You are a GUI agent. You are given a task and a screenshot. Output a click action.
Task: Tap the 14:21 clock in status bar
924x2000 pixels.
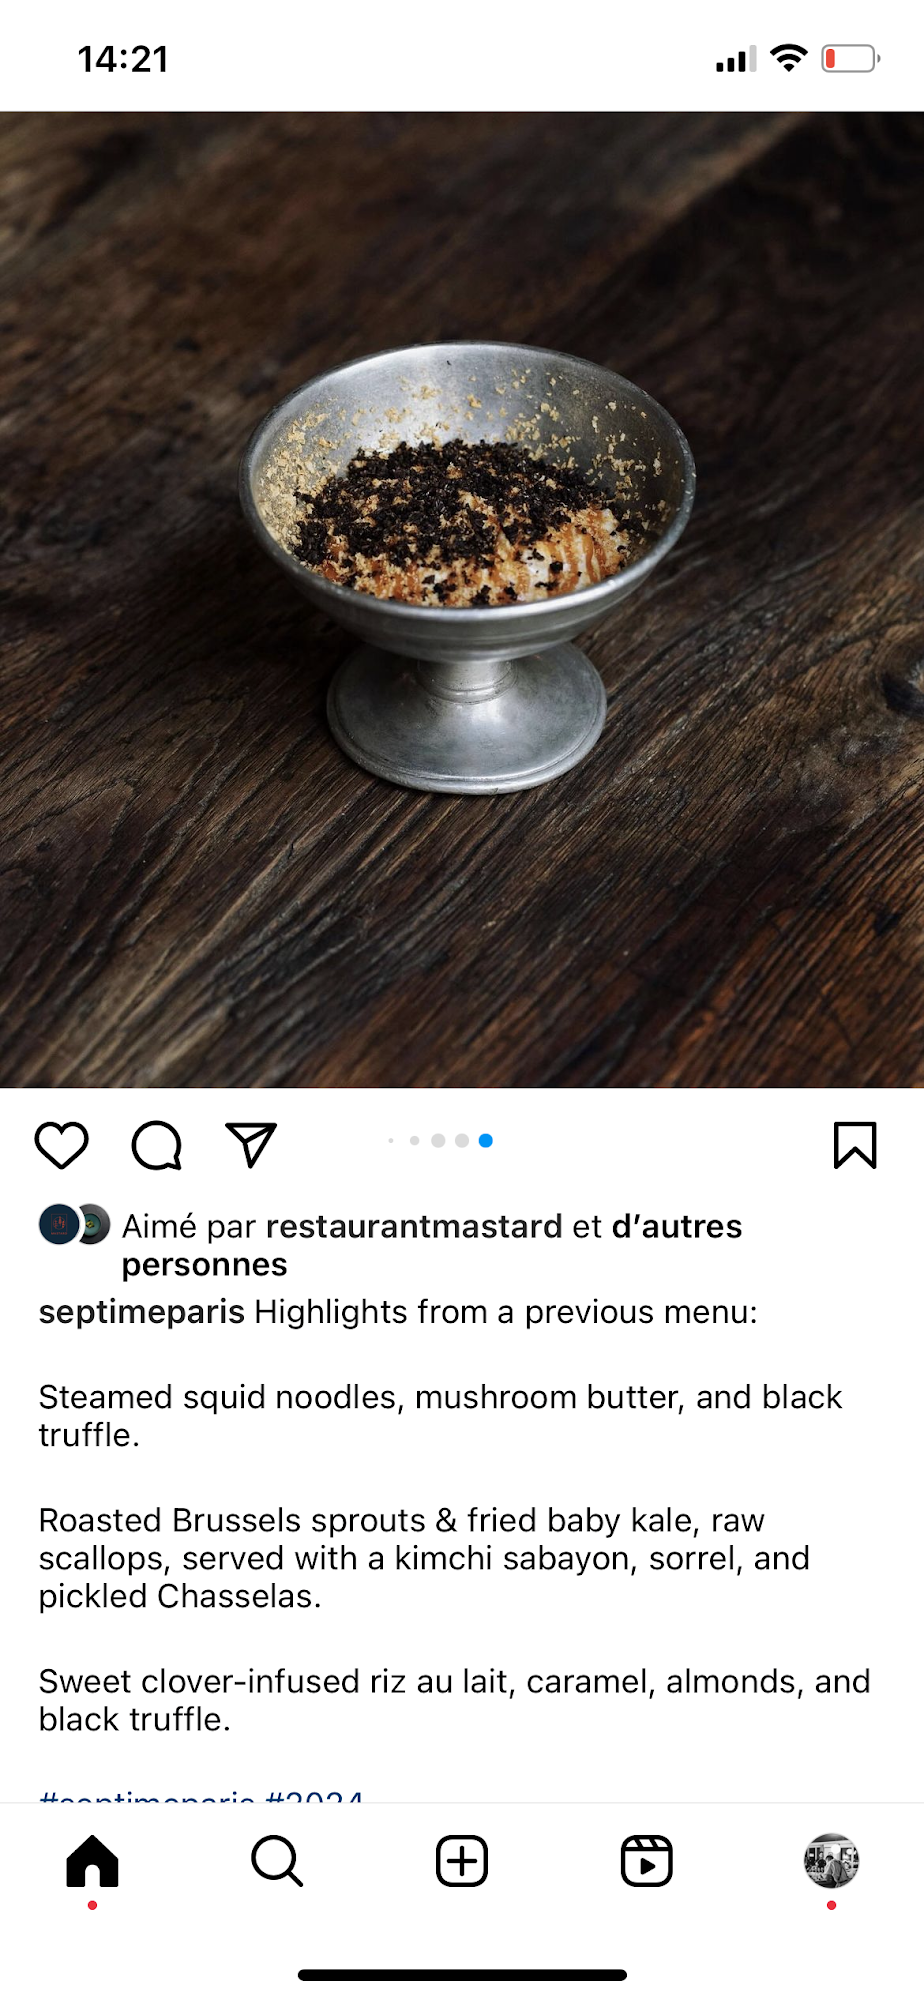pyautogui.click(x=123, y=59)
